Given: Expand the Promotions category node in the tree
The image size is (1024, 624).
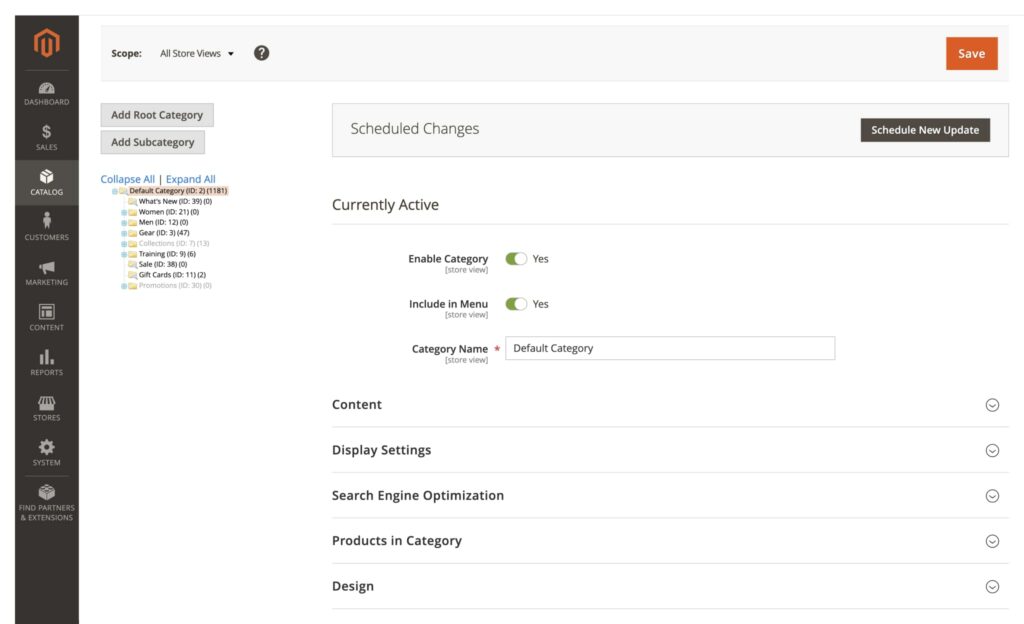Looking at the screenshot, I should point(124,286).
